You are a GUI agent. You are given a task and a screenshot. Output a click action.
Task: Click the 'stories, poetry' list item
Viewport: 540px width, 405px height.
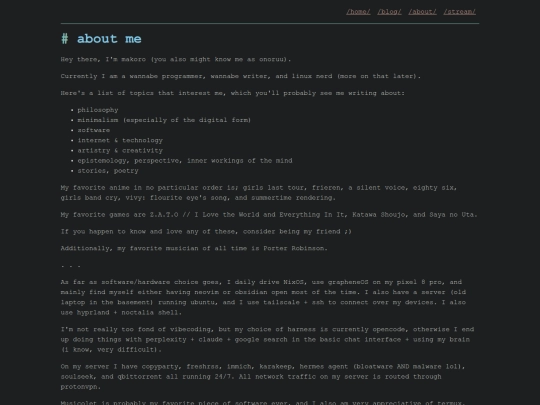(108, 171)
